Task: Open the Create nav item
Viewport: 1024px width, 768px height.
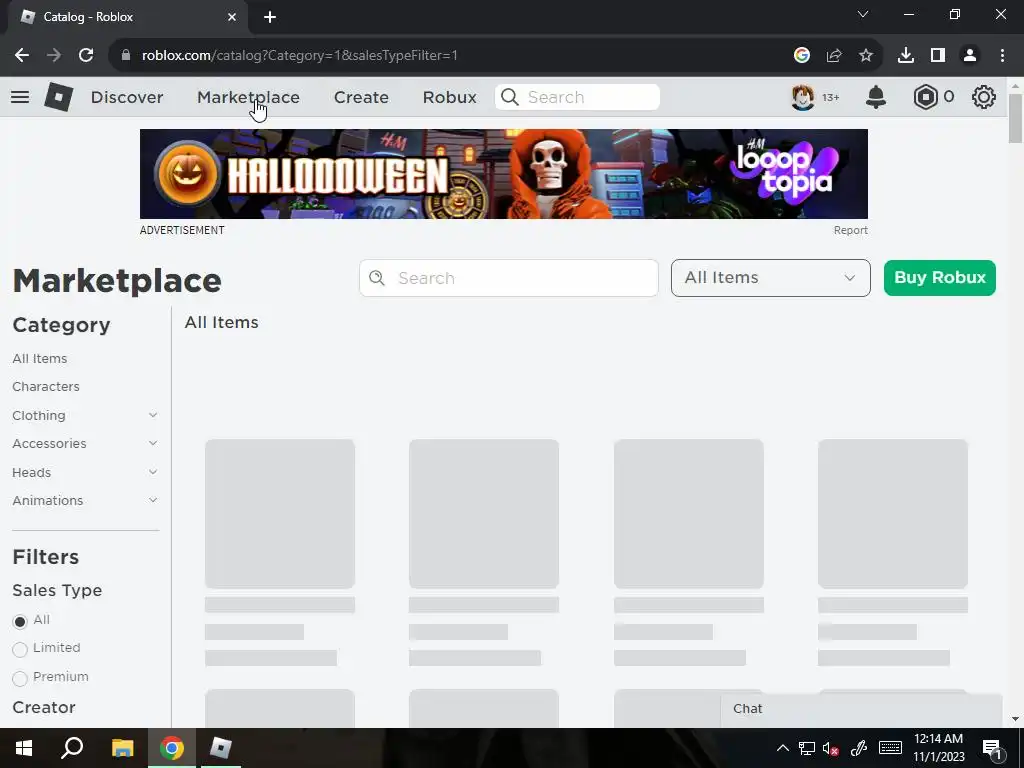Action: tap(361, 97)
